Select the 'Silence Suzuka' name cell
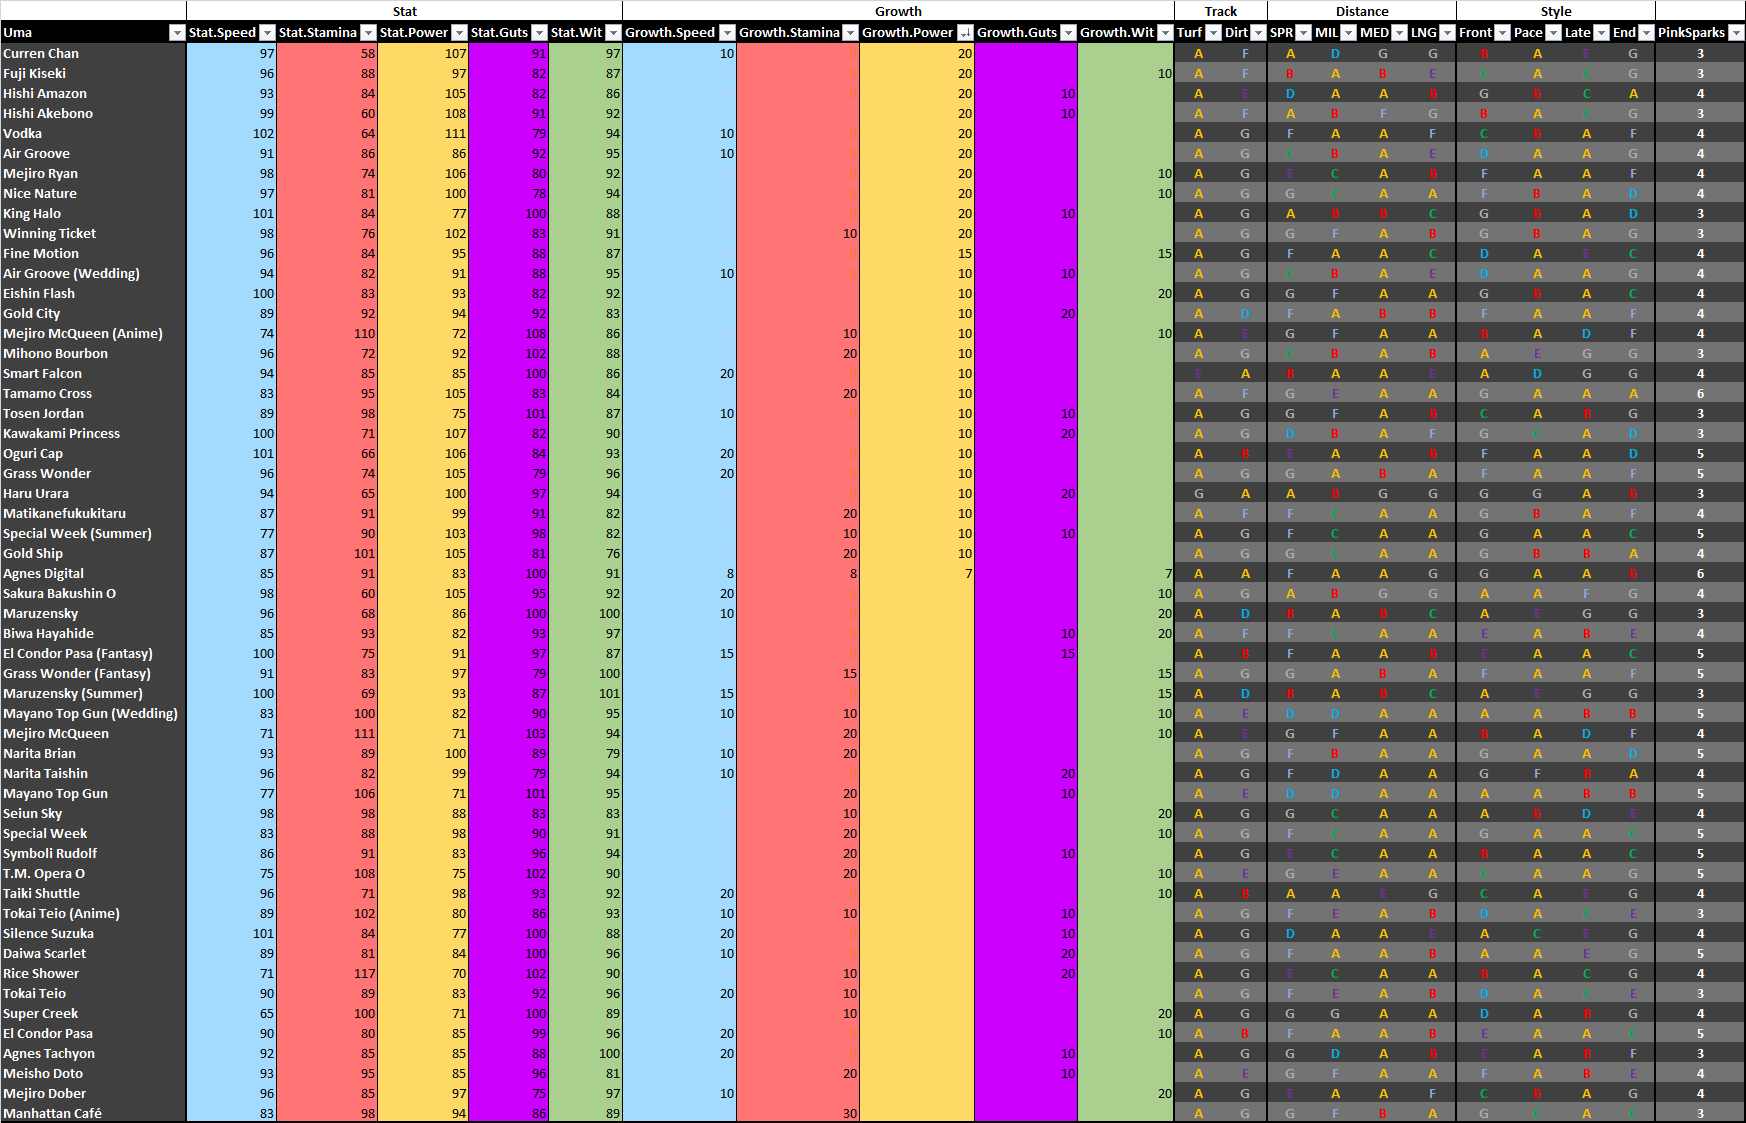 coord(93,933)
